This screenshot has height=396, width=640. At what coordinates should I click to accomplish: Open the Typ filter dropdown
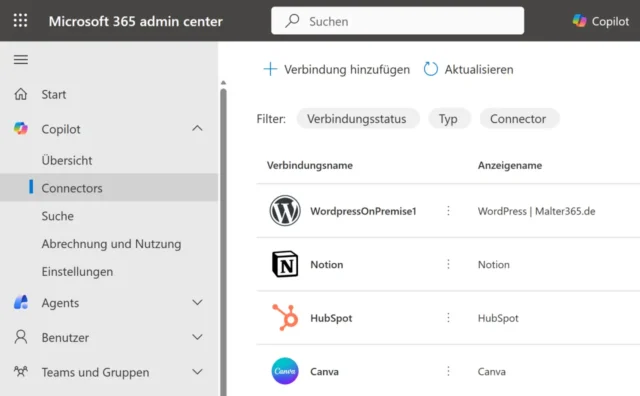pos(449,119)
